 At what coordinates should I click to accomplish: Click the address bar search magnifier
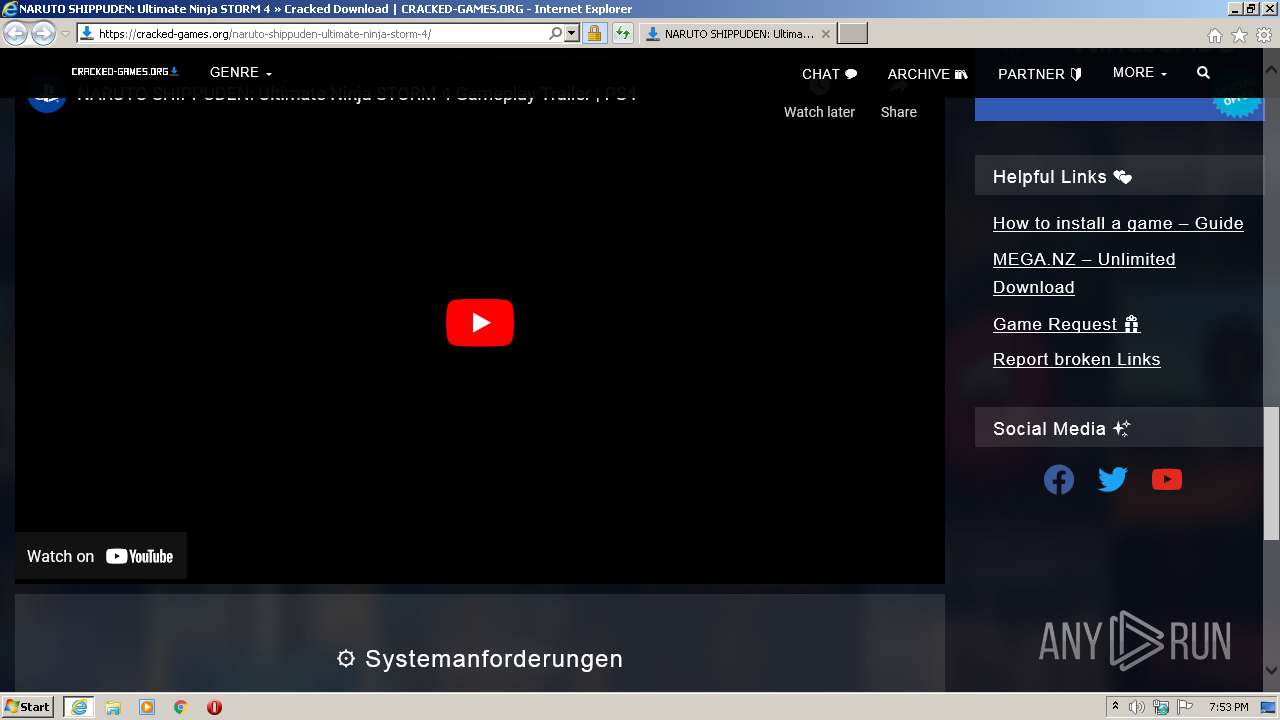pyautogui.click(x=556, y=34)
